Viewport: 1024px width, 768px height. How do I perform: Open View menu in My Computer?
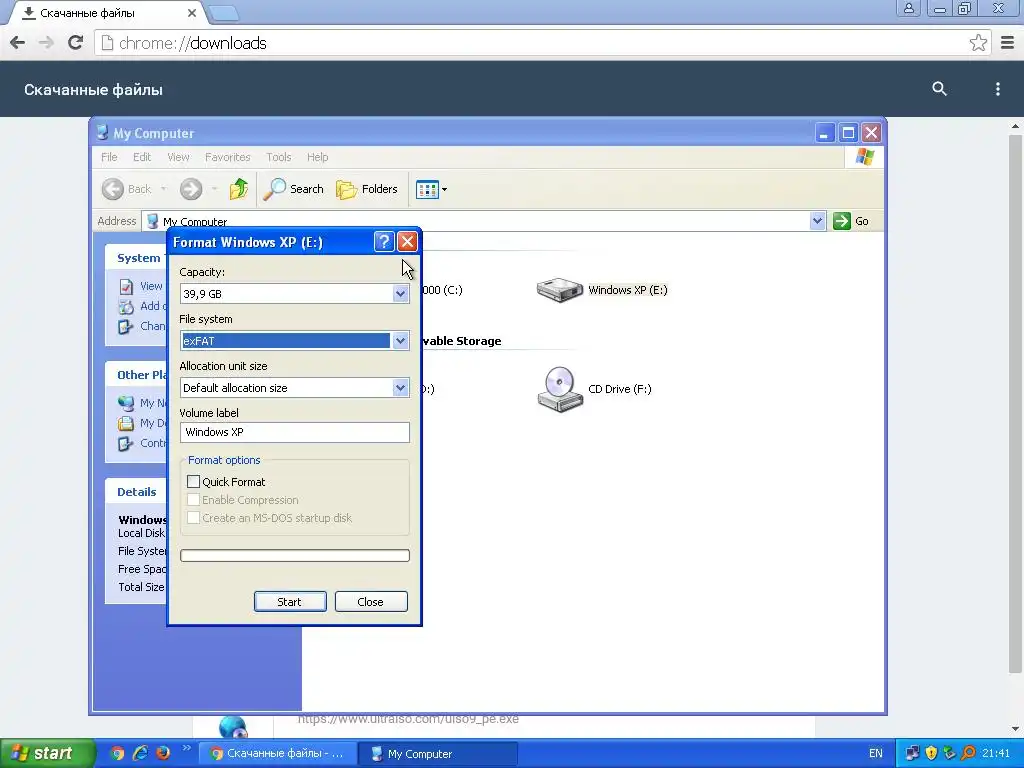pos(178,157)
